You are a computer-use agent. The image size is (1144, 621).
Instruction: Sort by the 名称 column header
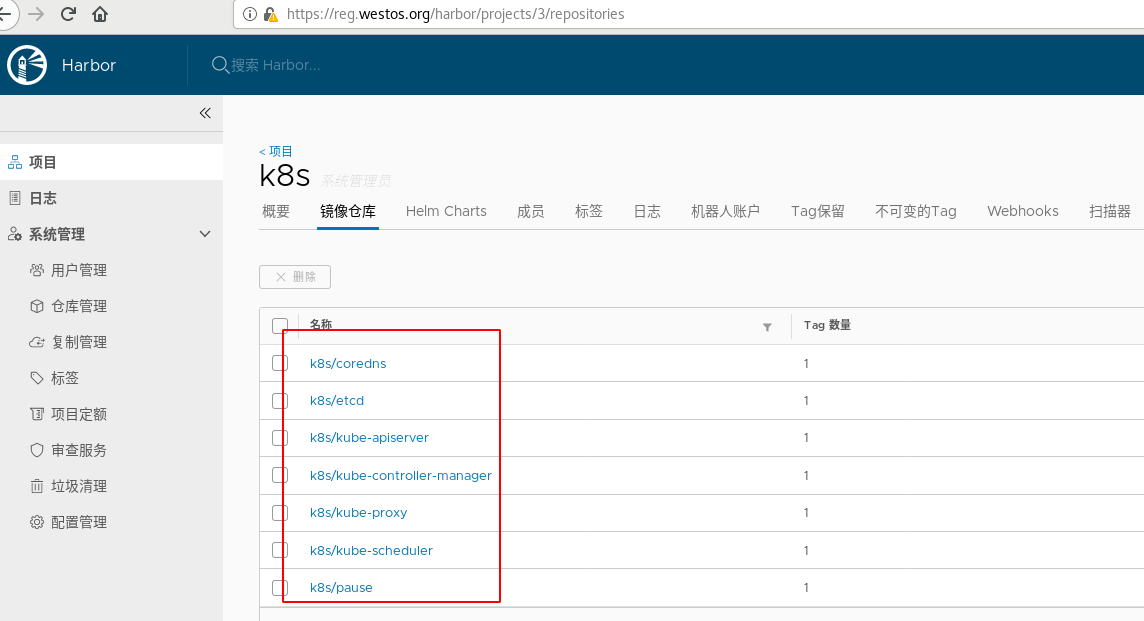coord(321,324)
